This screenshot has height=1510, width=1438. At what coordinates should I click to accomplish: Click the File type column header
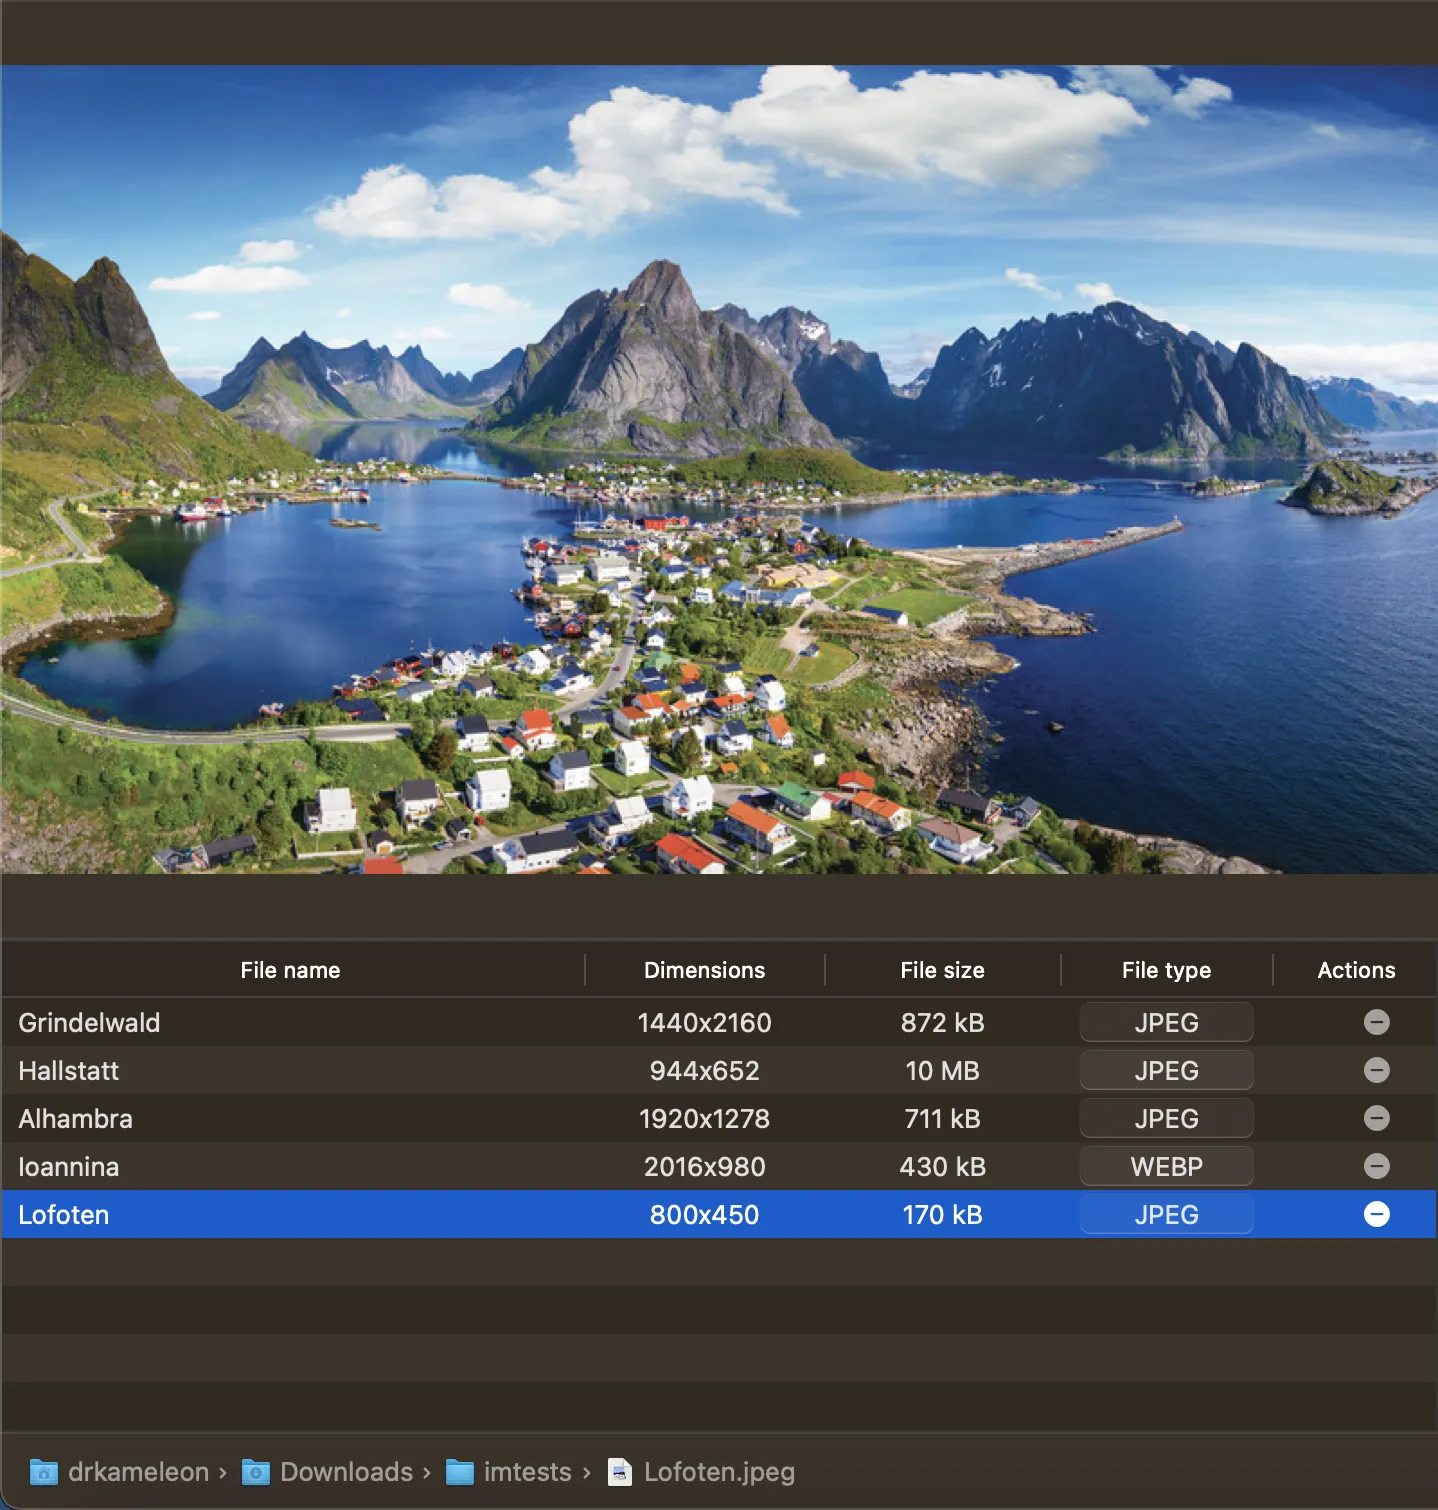coord(1165,970)
